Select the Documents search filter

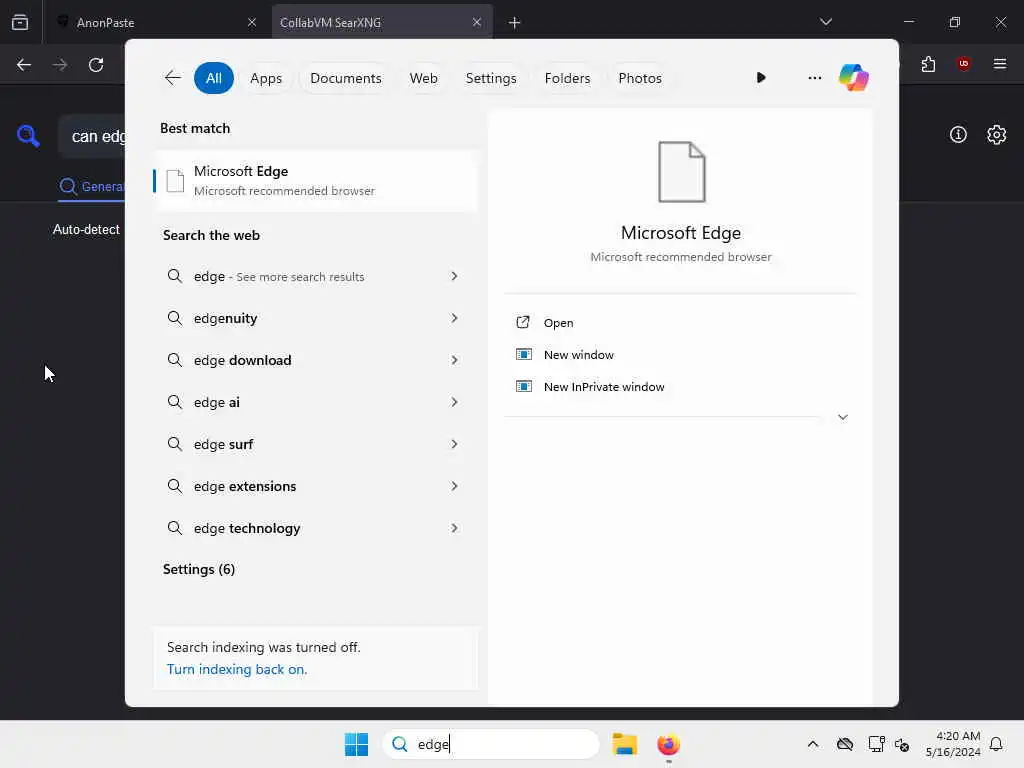(345, 78)
